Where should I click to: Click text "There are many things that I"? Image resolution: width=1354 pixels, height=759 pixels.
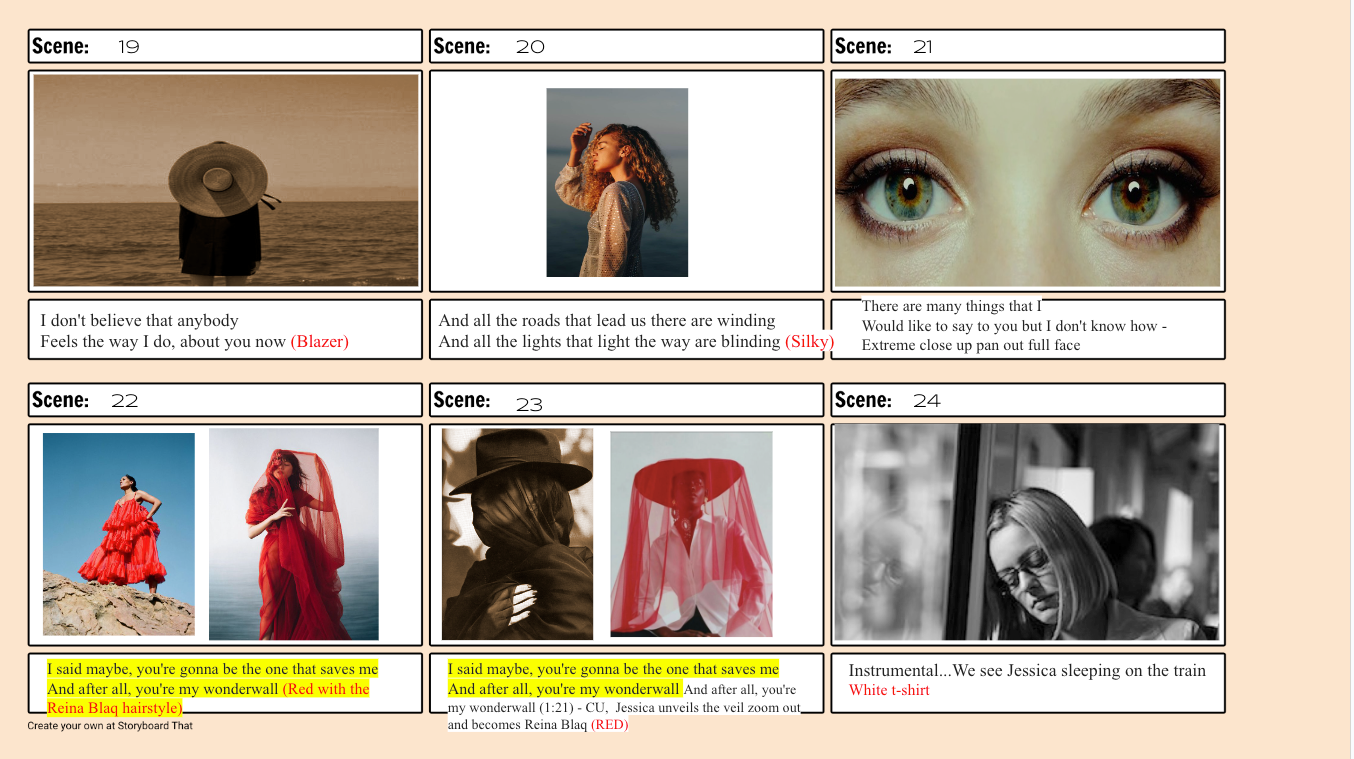click(x=951, y=307)
